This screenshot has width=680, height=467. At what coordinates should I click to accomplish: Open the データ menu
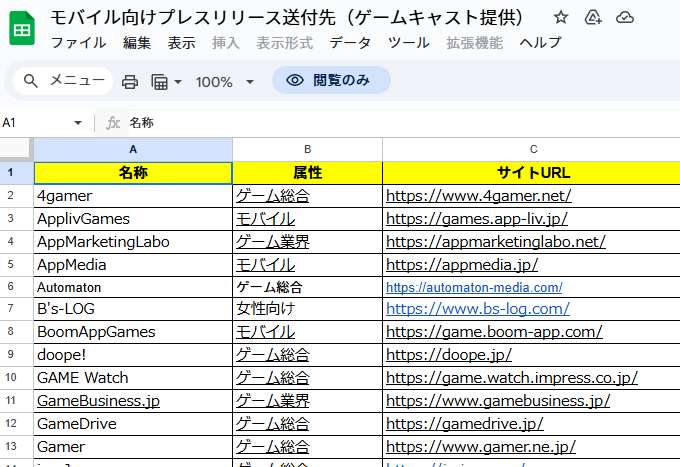click(x=350, y=43)
